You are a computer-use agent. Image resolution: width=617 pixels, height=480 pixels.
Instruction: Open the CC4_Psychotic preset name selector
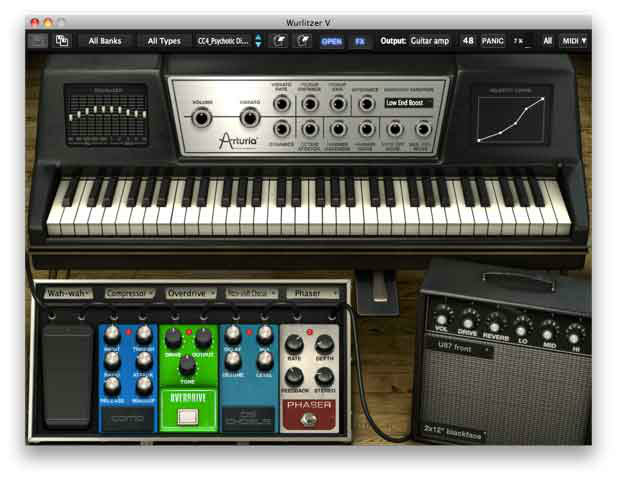[223, 41]
